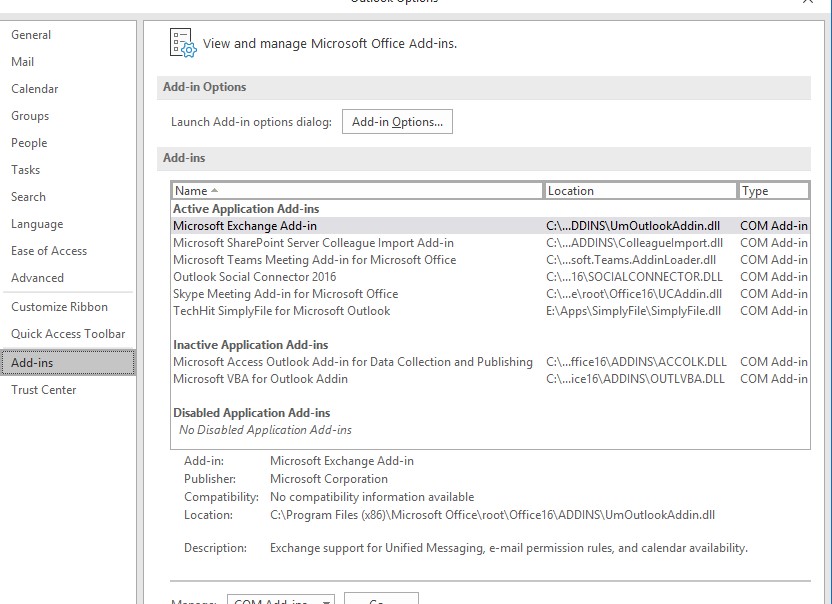Viewport: 832px width, 604px height.
Task: Click the UCAddin.dll location cell
Action: point(634,294)
